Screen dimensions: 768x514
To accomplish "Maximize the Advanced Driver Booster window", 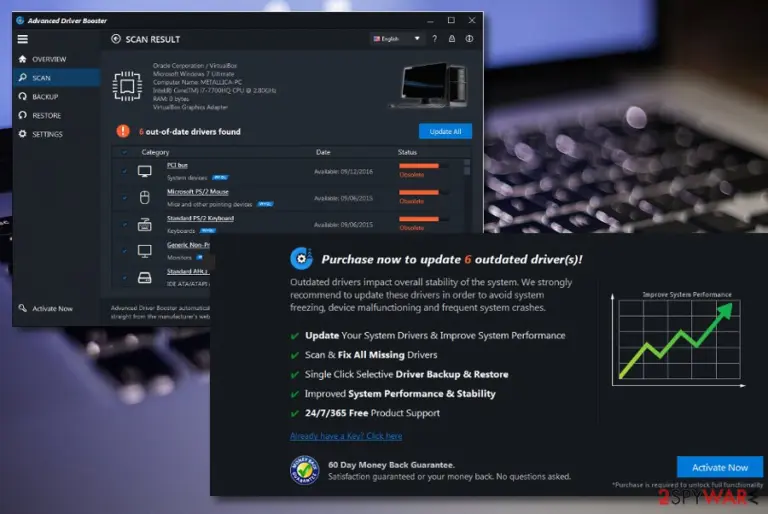I will point(451,20).
